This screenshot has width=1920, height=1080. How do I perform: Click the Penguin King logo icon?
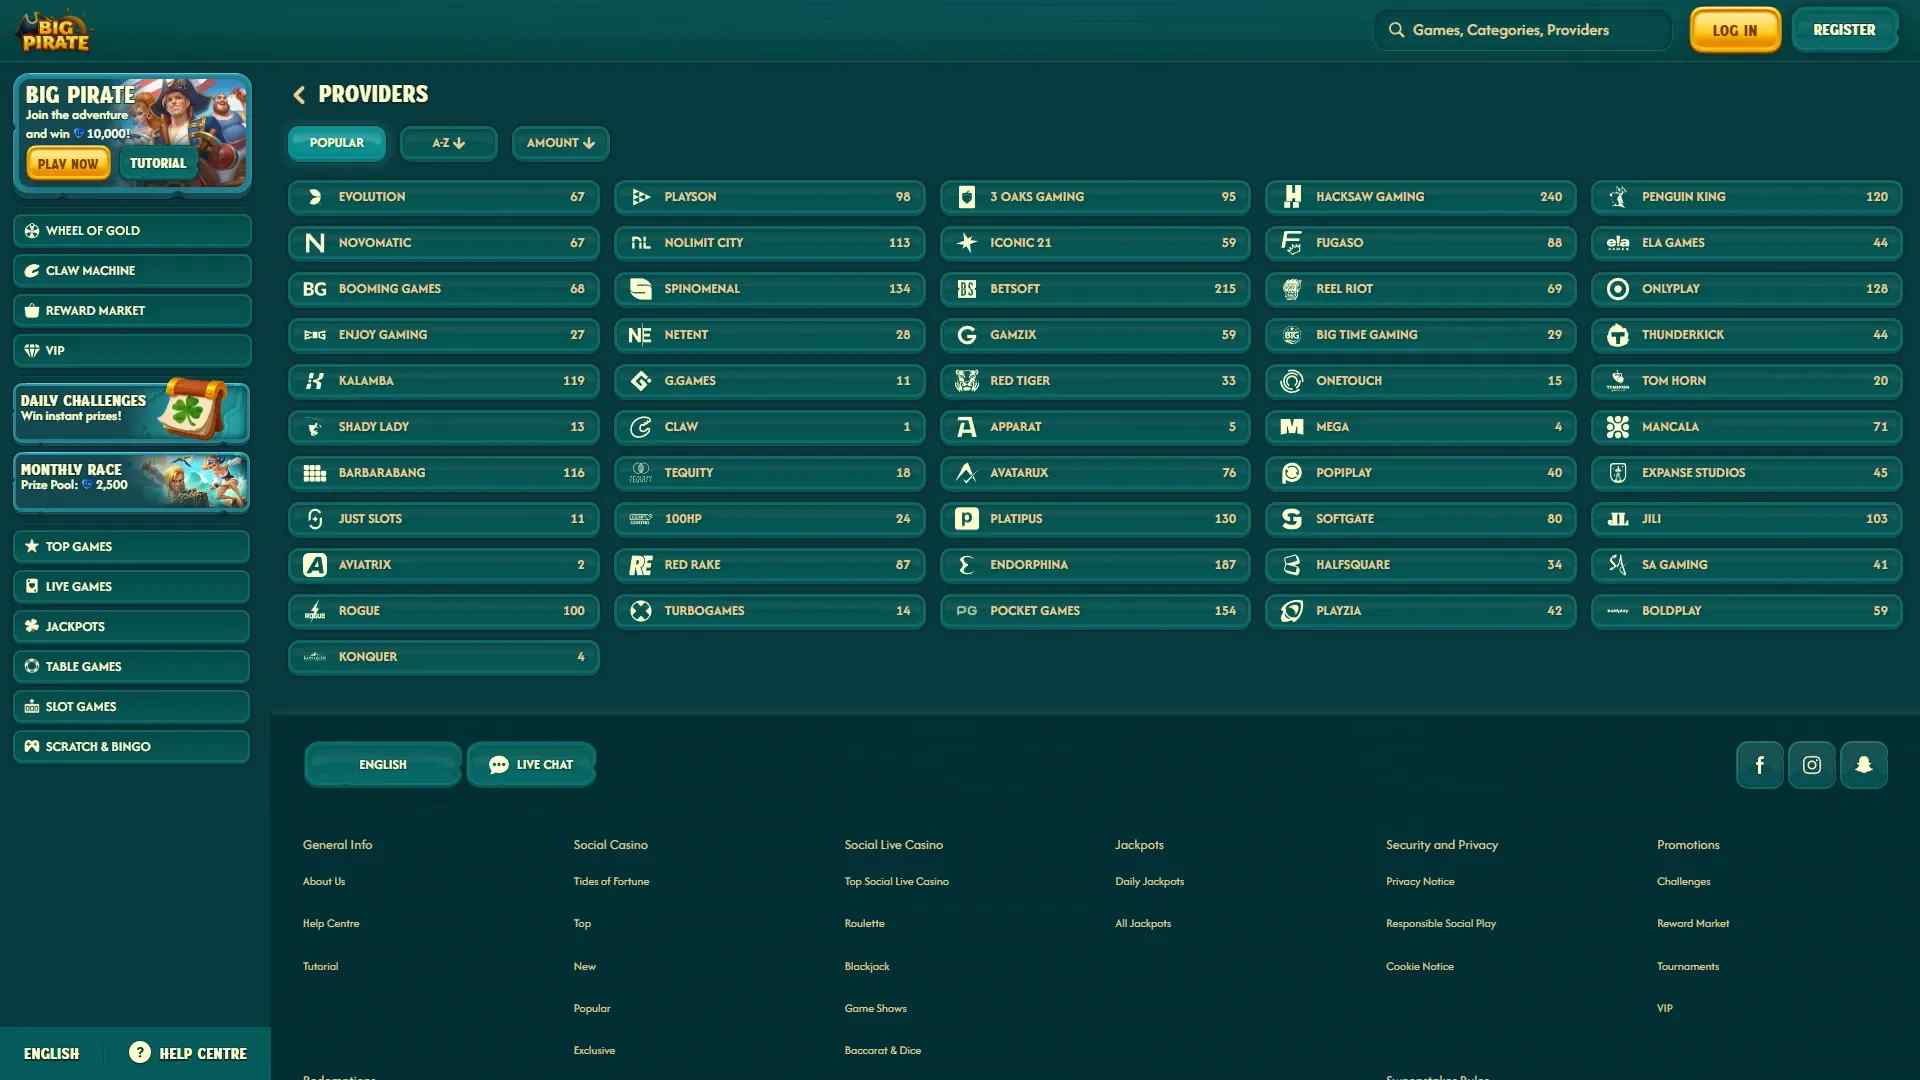click(x=1618, y=197)
